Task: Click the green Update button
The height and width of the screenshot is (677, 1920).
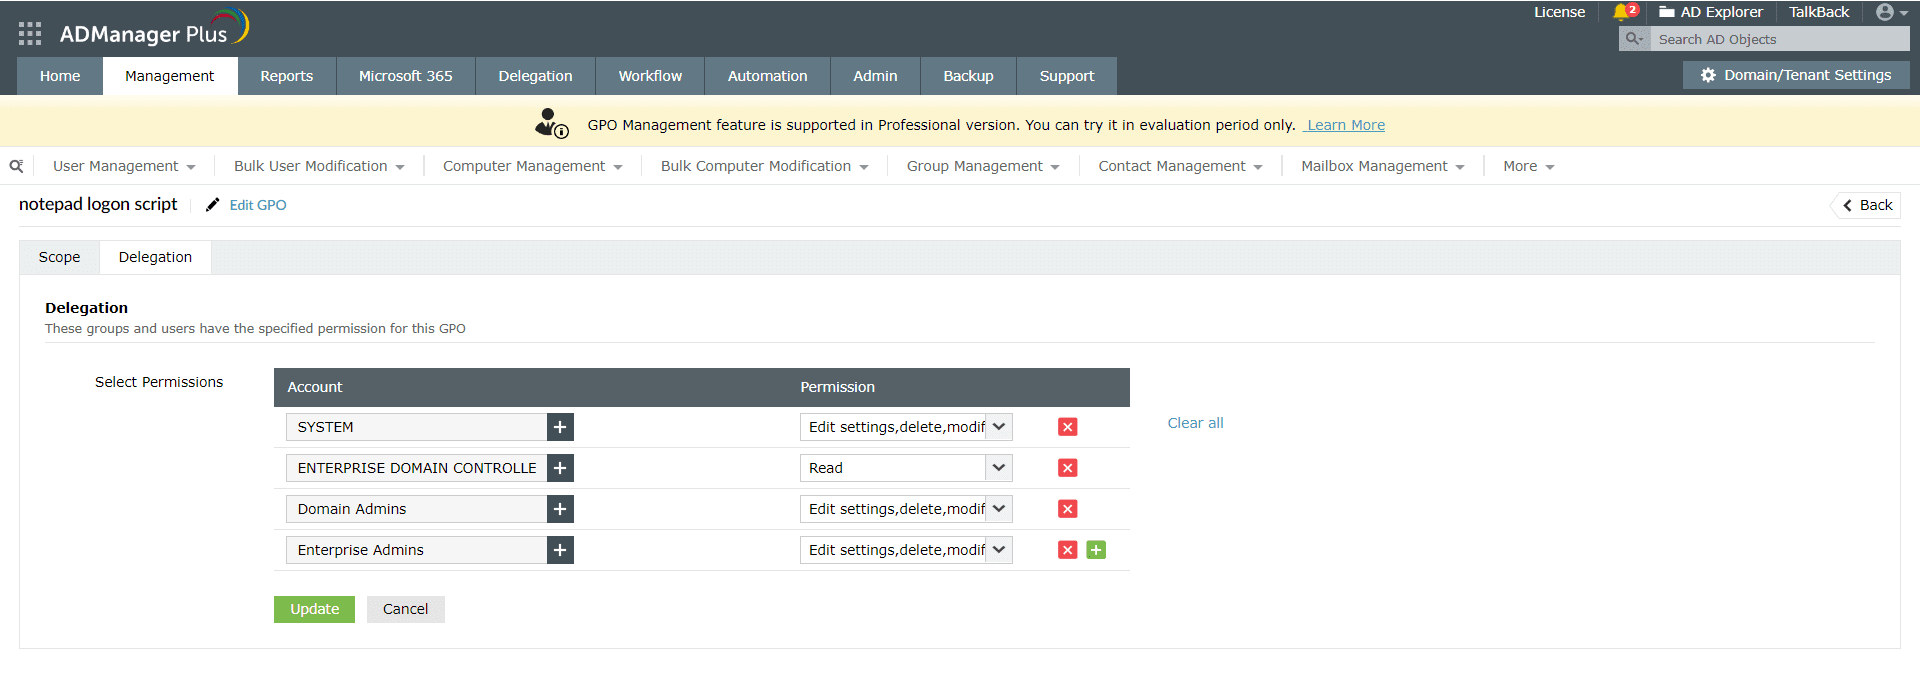Action: pos(314,609)
